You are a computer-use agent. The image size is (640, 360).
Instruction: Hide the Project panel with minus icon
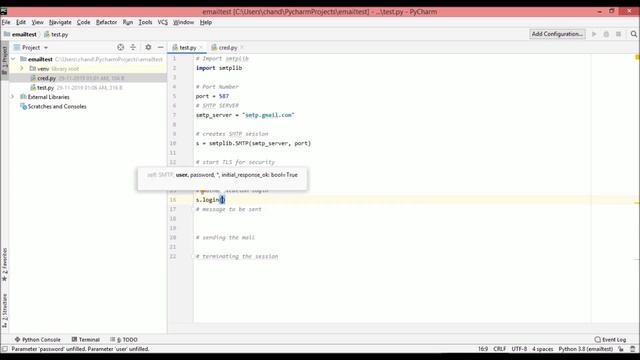(x=160, y=47)
